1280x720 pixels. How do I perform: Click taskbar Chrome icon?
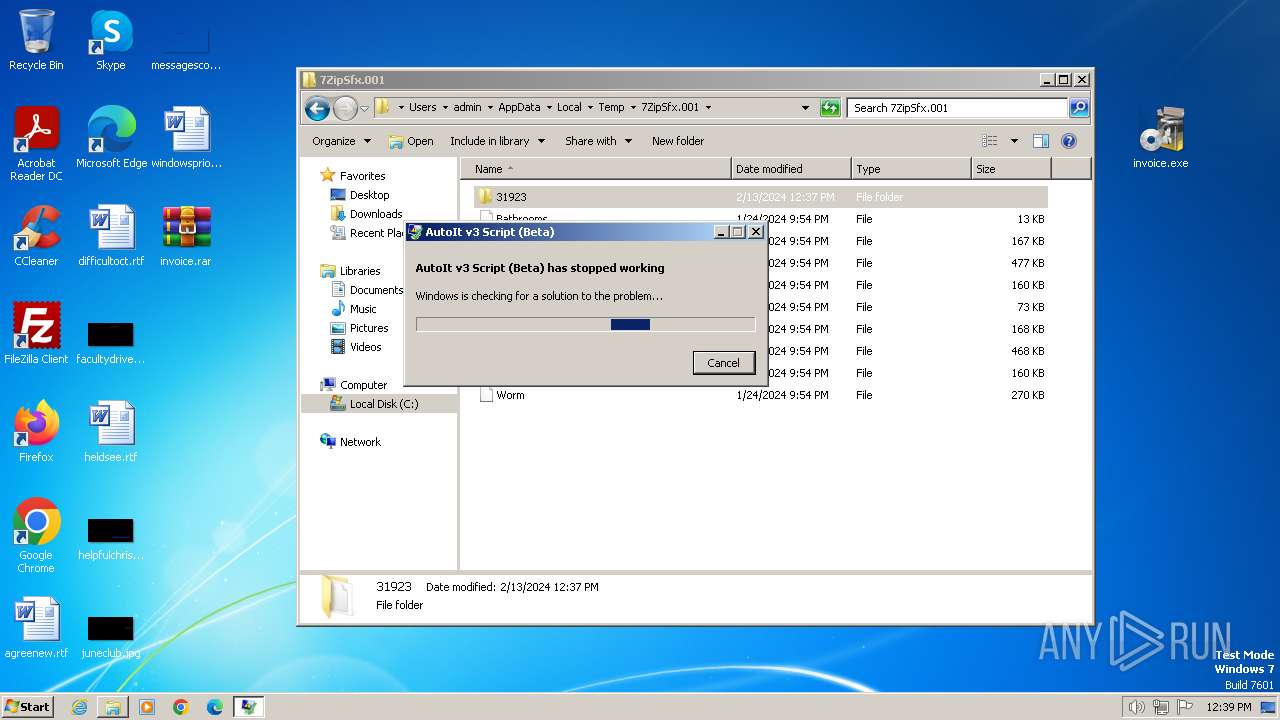[181, 707]
